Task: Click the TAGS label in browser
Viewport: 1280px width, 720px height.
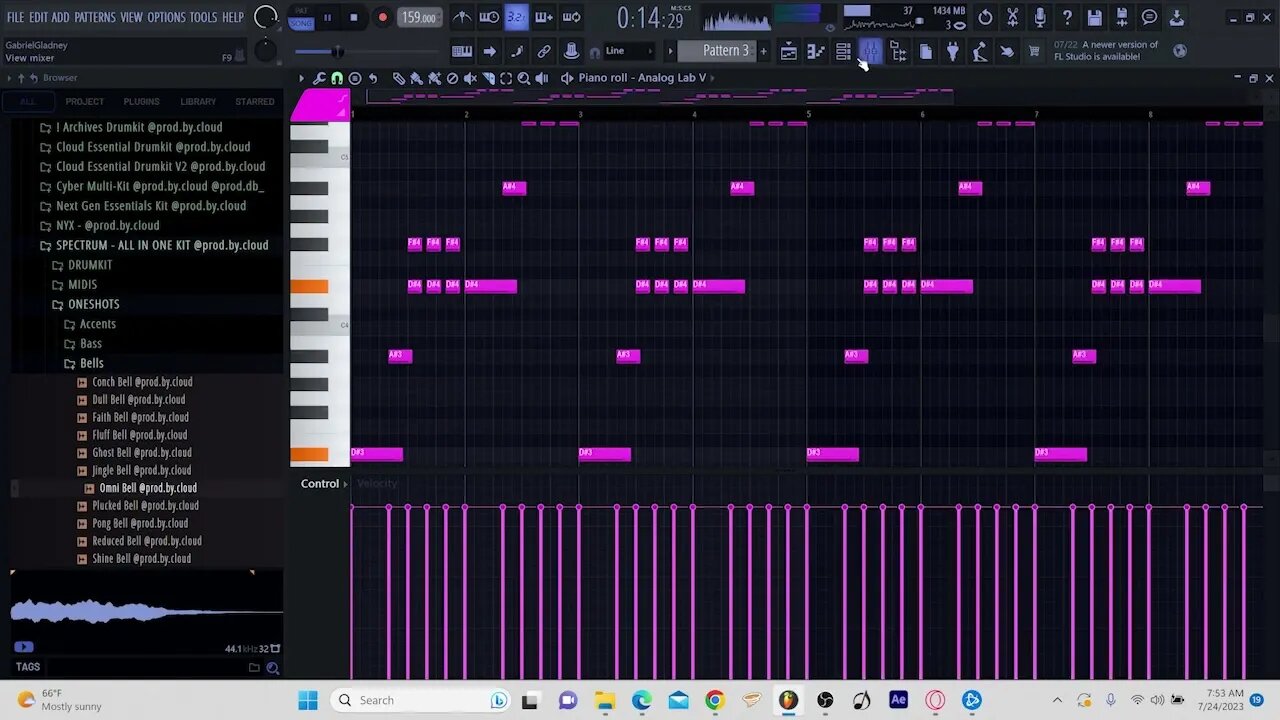Action: (28, 667)
